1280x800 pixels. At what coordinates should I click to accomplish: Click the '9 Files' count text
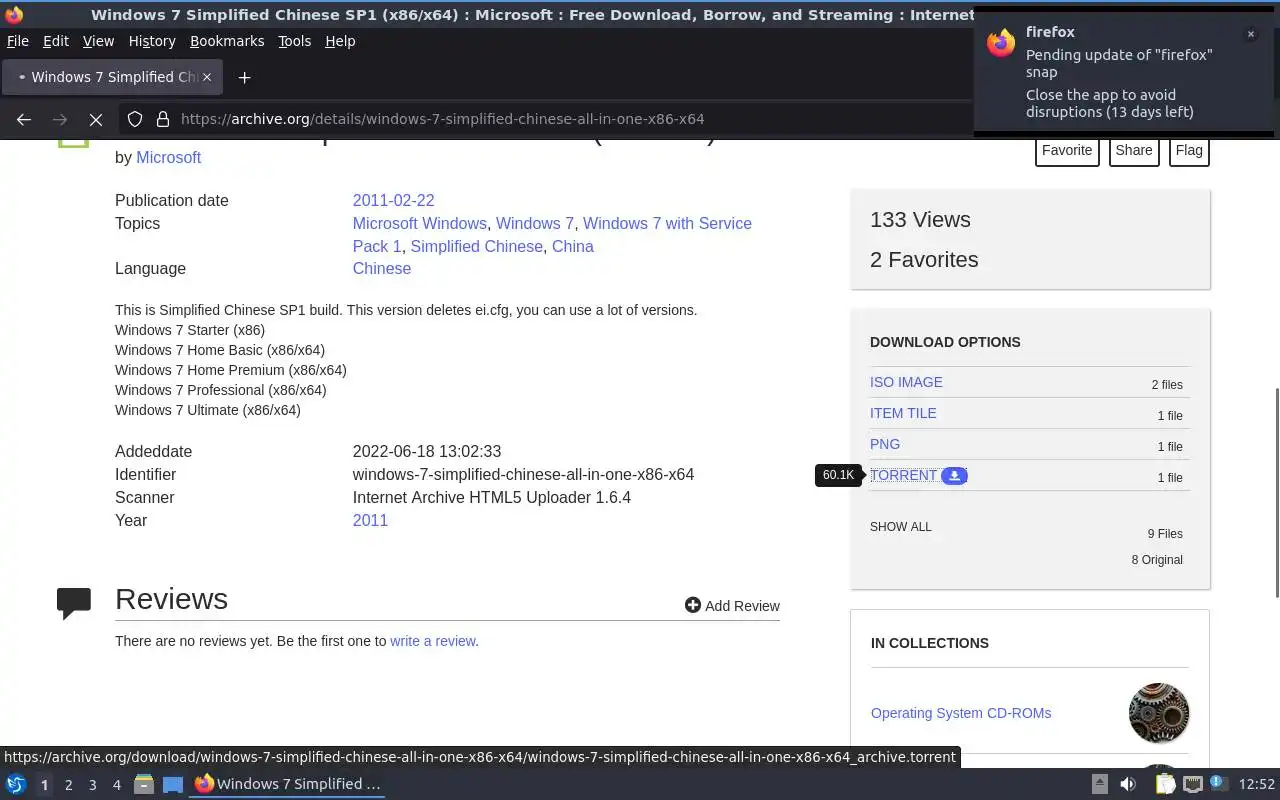click(1165, 534)
